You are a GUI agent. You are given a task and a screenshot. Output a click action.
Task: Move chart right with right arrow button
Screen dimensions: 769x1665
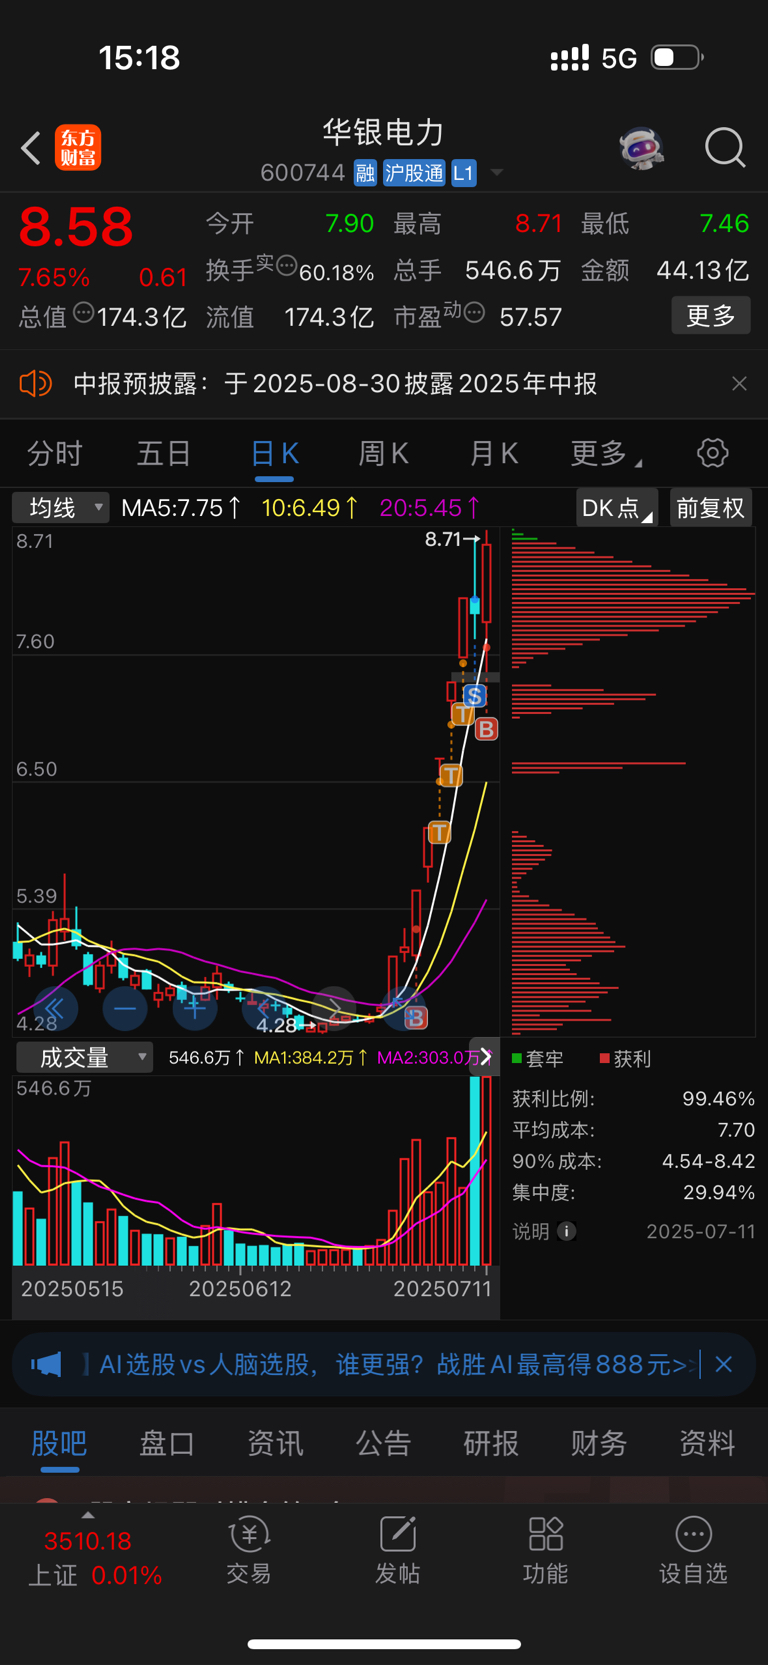tap(334, 1008)
